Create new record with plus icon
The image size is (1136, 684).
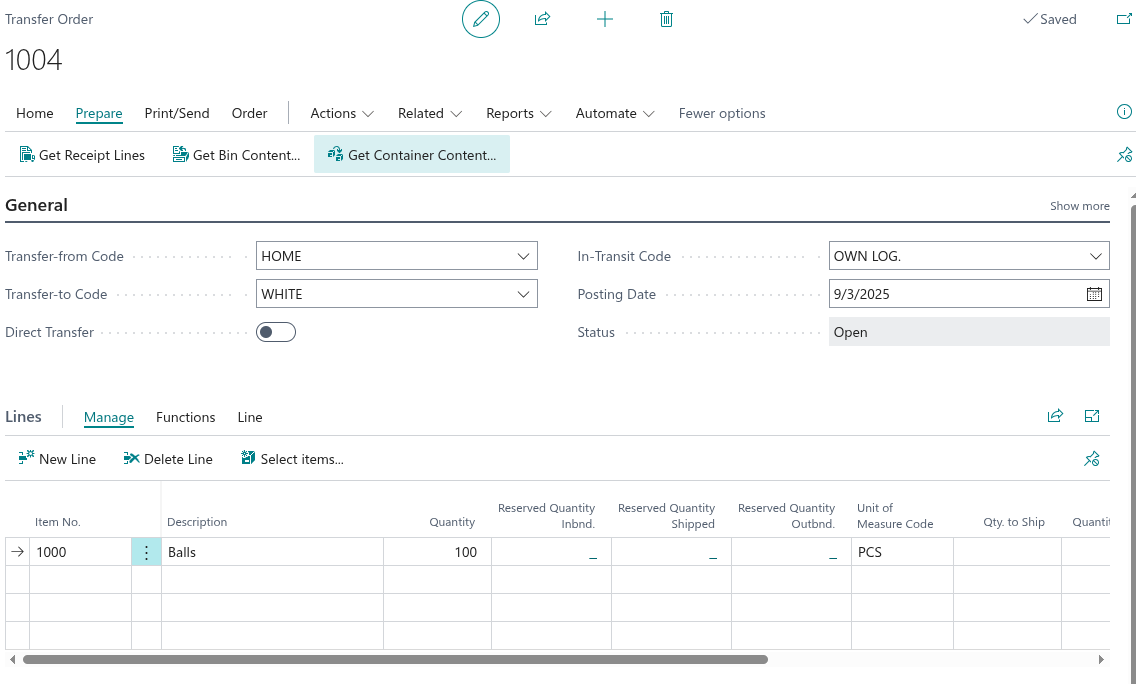605,19
